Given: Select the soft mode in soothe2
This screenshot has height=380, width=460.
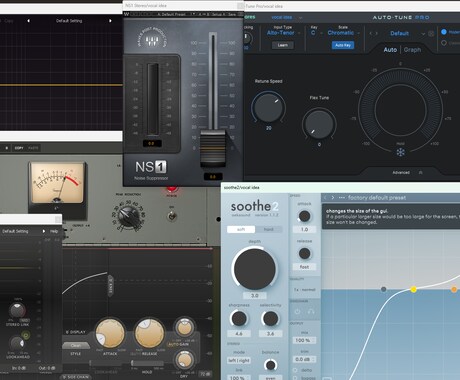Looking at the screenshot, I should 241,229.
